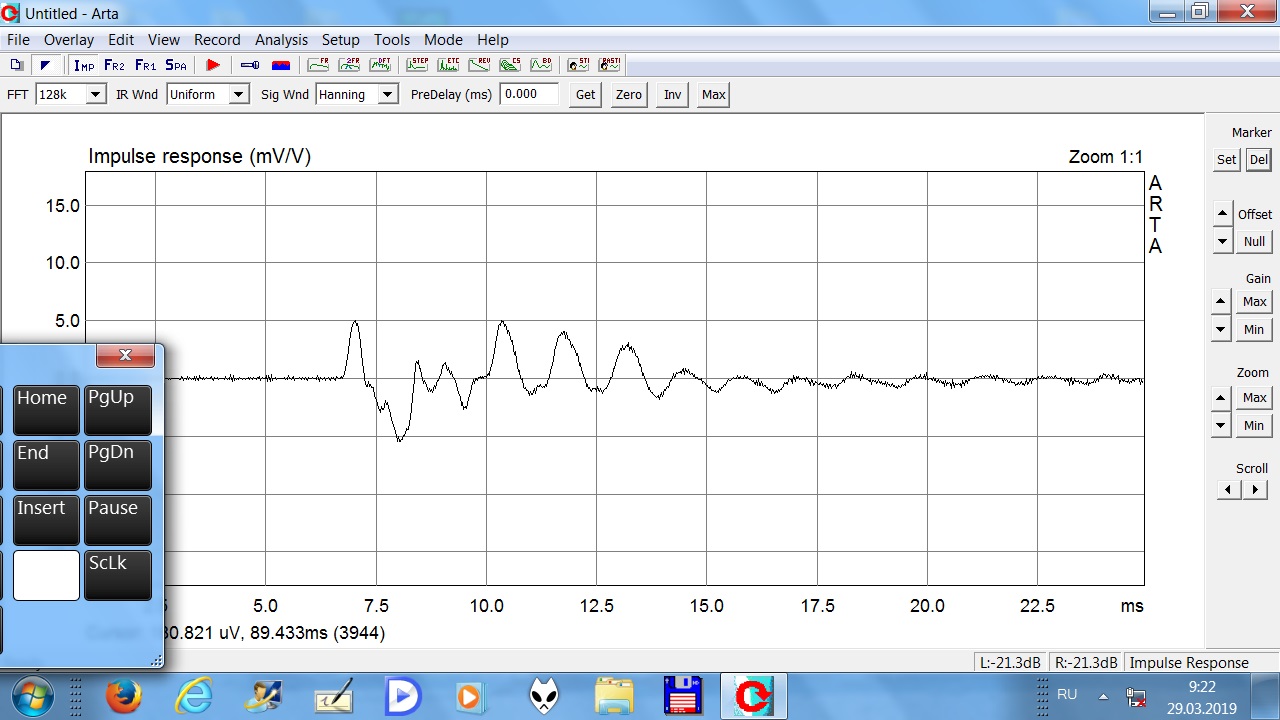
Task: Open the REV reverberation analysis icon
Action: point(479,65)
